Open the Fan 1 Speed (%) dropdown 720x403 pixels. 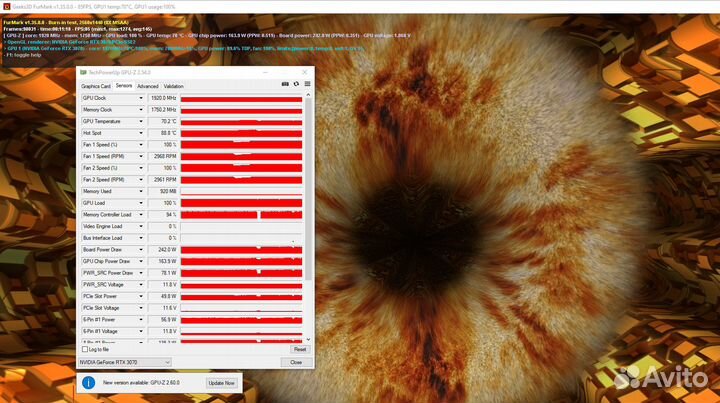tap(141, 145)
